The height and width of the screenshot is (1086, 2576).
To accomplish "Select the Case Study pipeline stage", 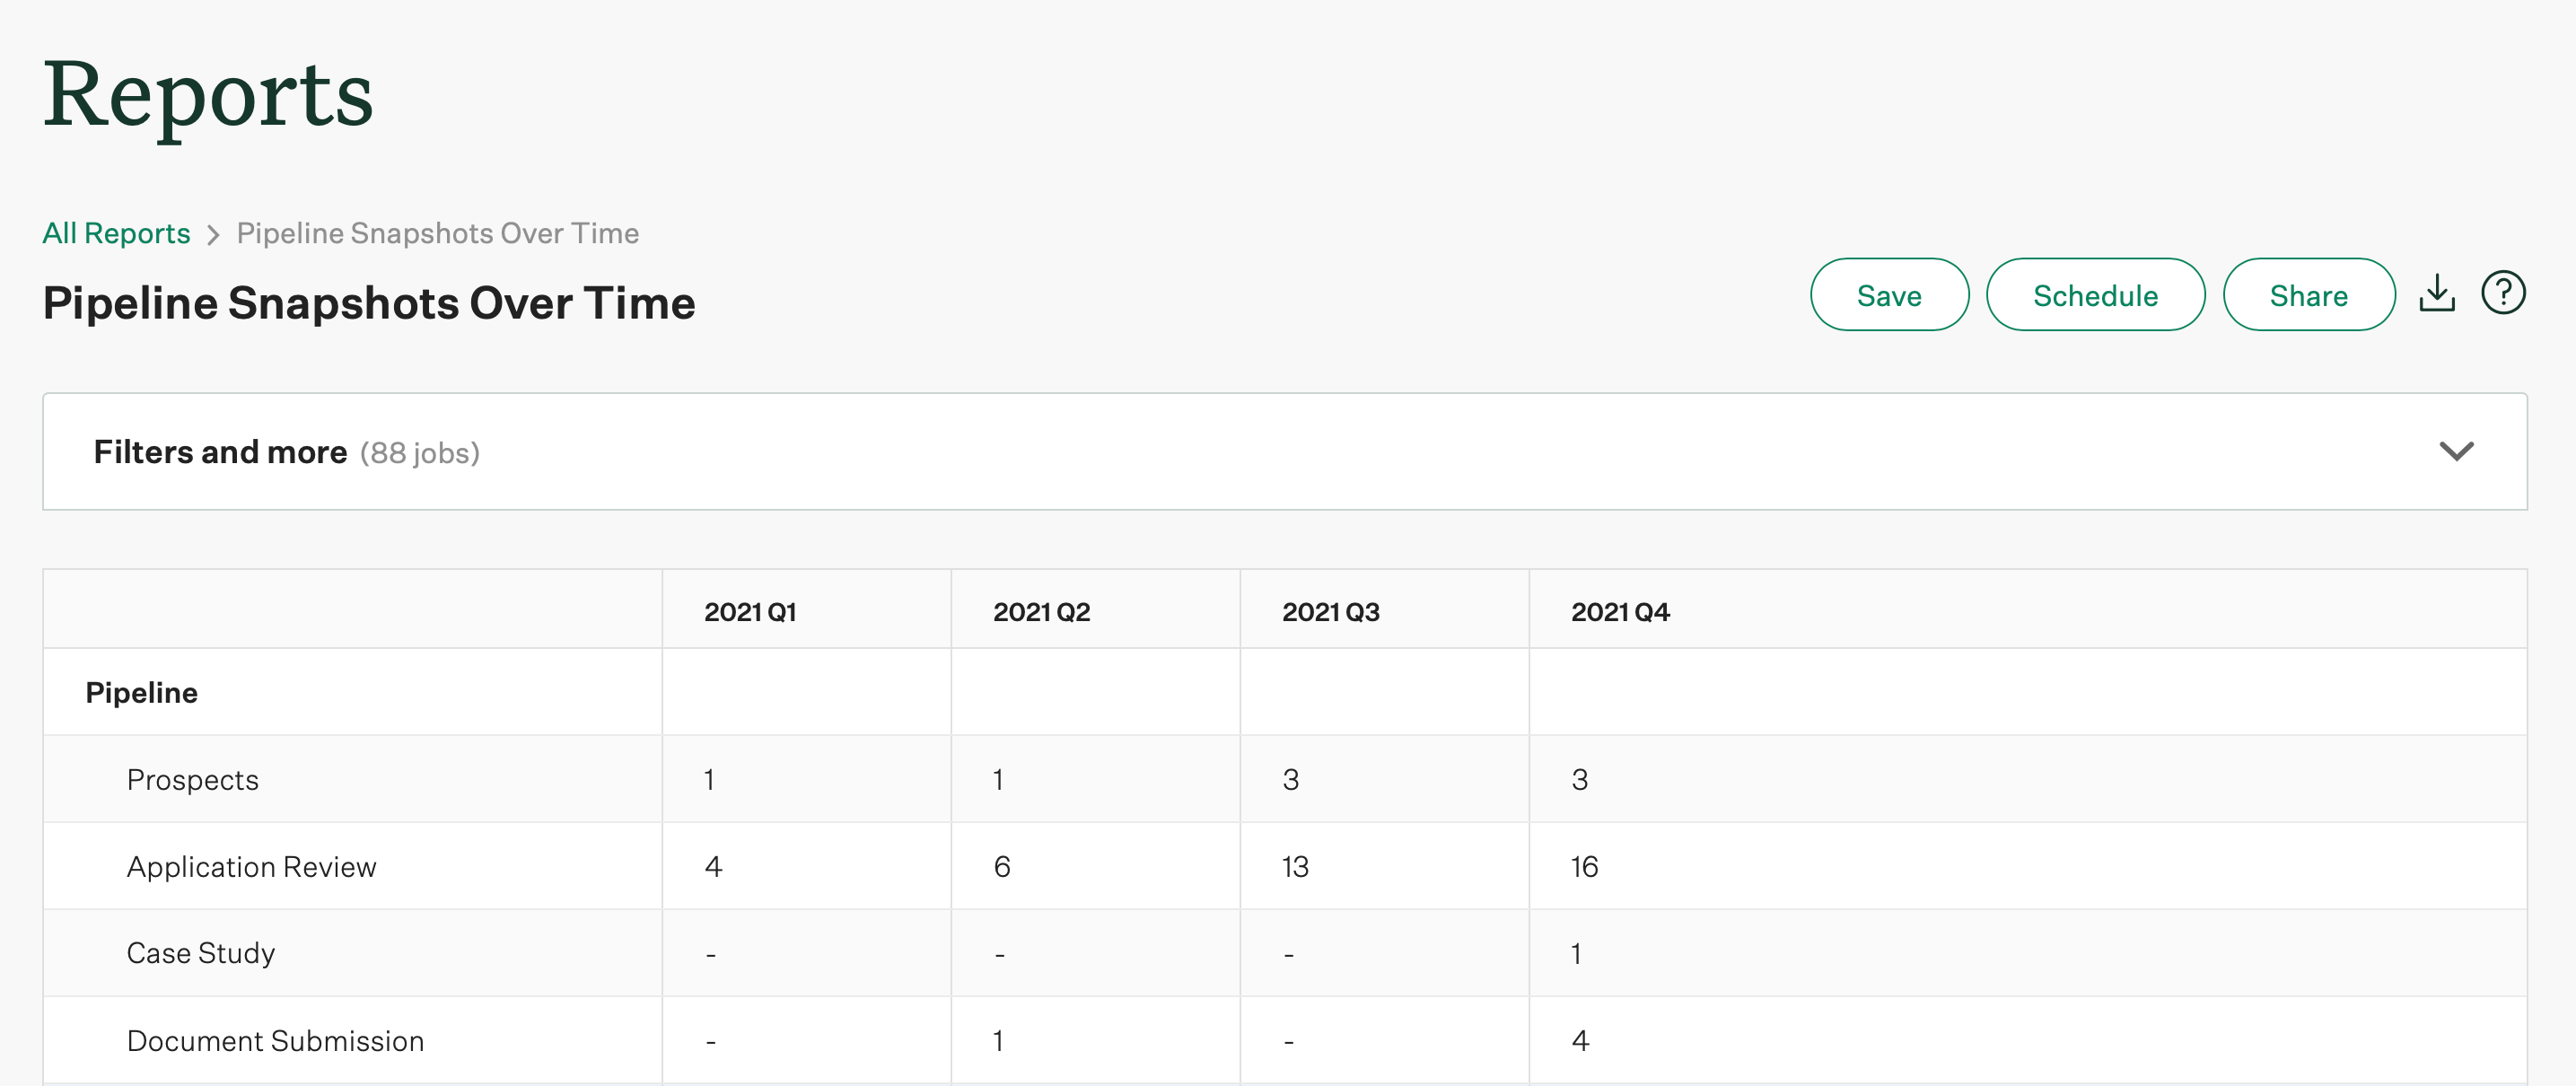I will point(200,953).
